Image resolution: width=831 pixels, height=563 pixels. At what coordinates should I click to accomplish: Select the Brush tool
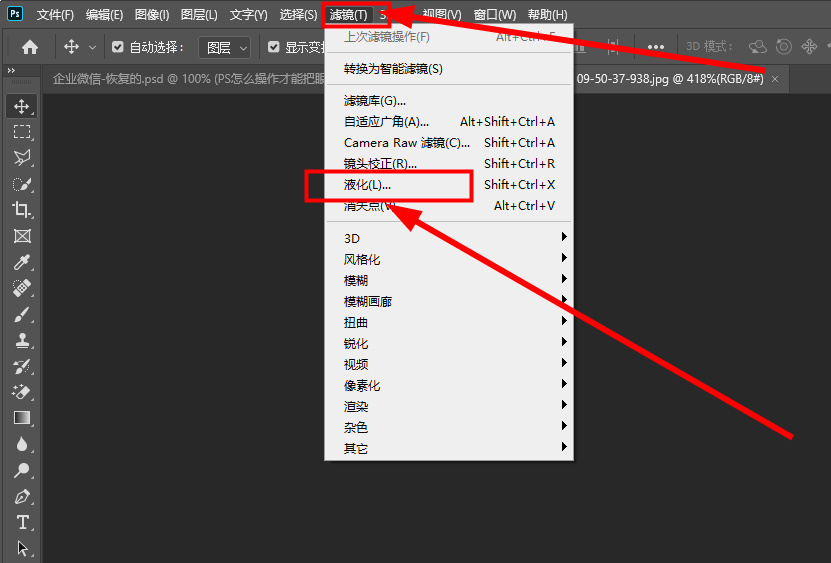pos(22,314)
